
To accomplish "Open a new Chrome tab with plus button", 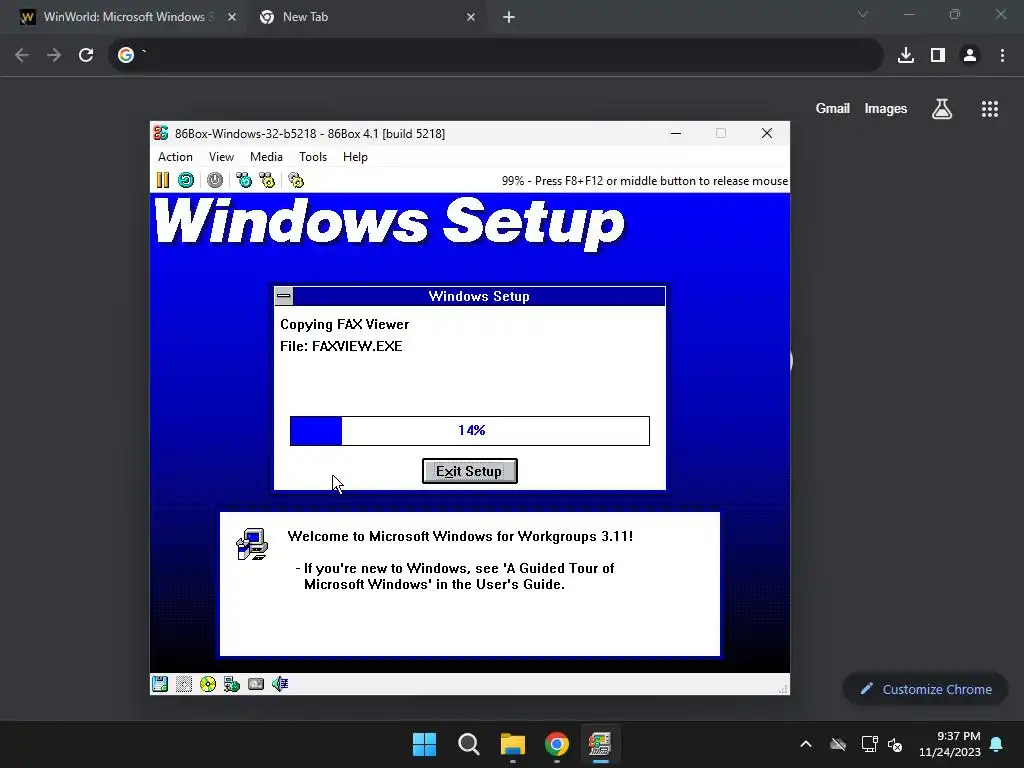I will (509, 17).
